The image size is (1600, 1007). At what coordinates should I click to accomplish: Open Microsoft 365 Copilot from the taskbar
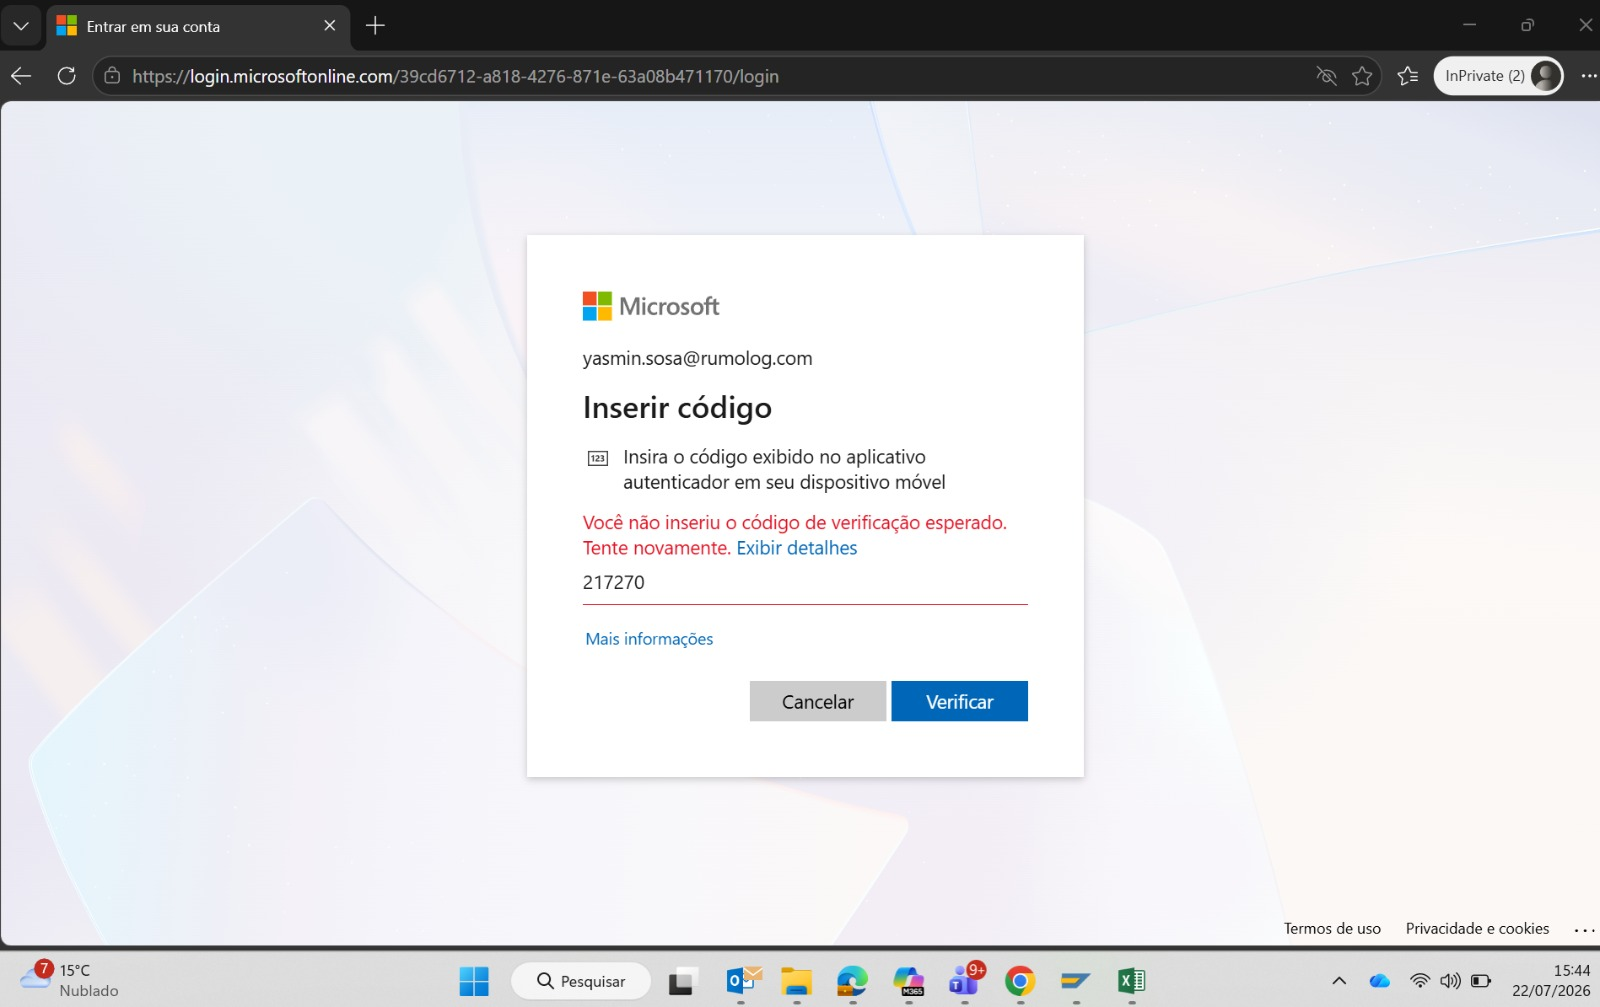(908, 981)
